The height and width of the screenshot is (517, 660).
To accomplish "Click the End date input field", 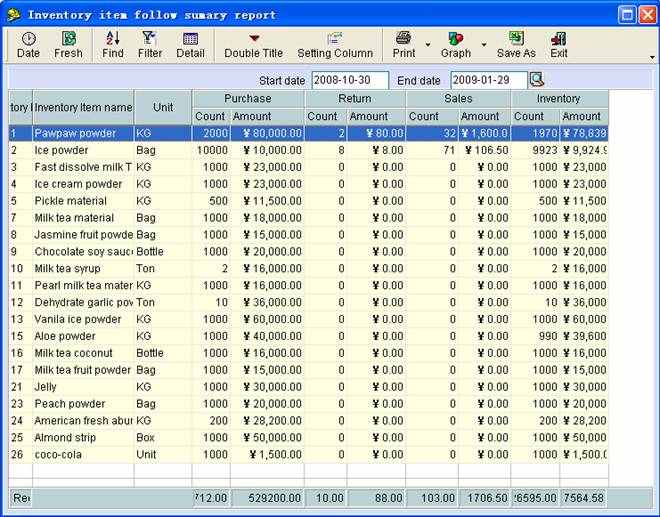I will click(489, 80).
